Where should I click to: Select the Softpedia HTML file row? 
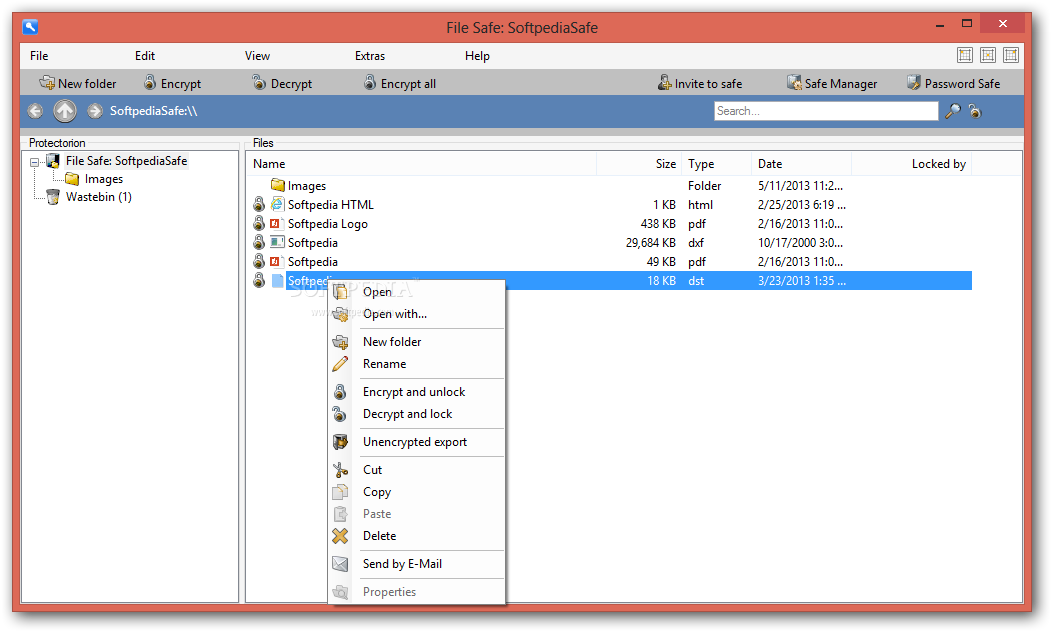pos(609,205)
